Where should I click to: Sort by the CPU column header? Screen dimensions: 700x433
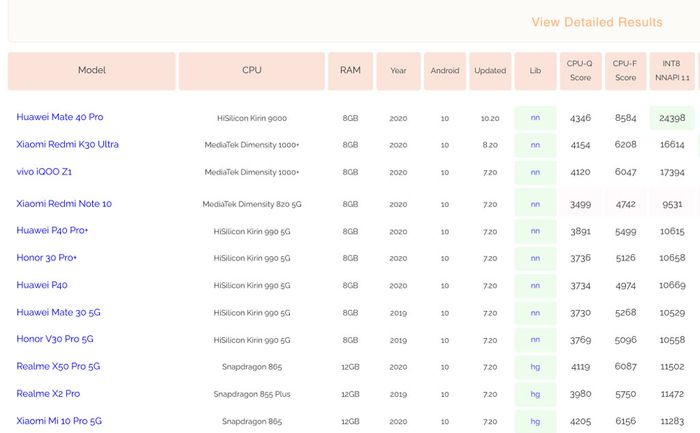[252, 71]
